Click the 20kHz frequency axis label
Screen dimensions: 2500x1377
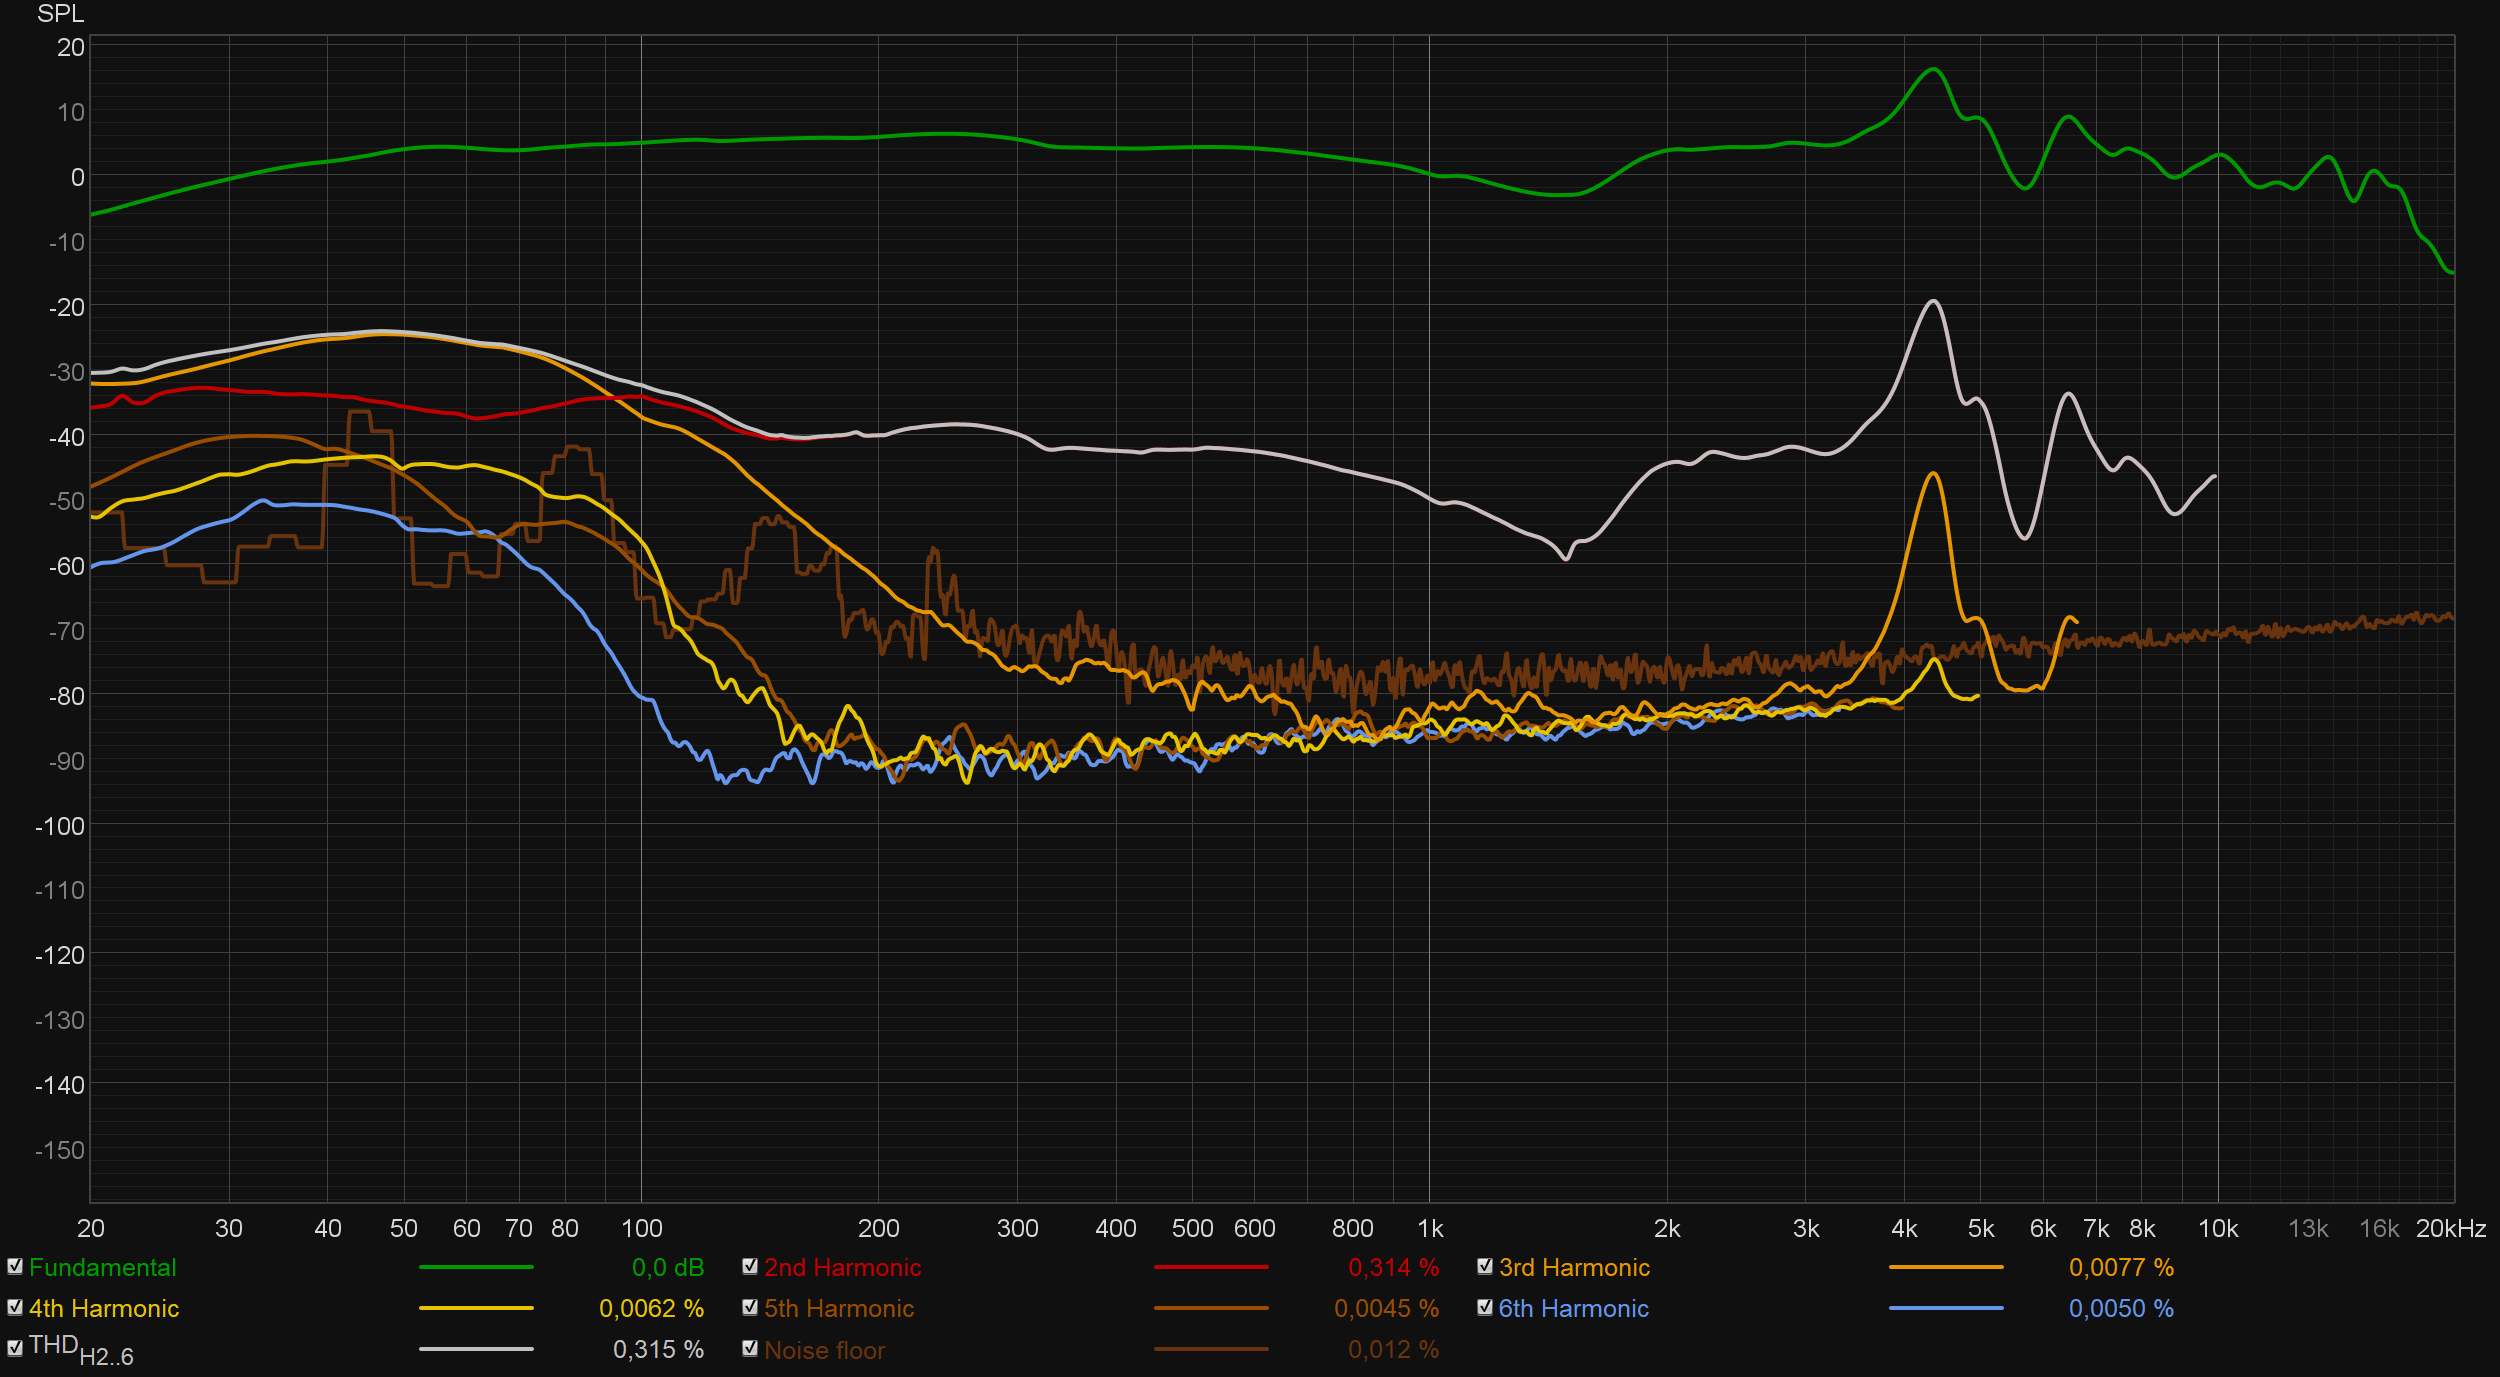click(x=2450, y=1229)
